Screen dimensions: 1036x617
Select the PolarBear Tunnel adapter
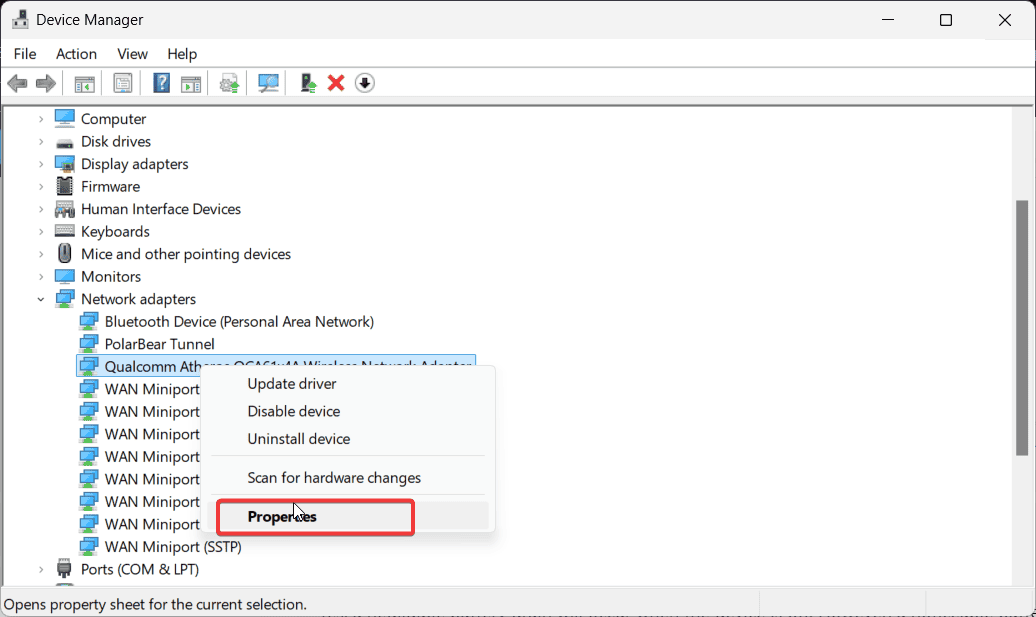159,344
